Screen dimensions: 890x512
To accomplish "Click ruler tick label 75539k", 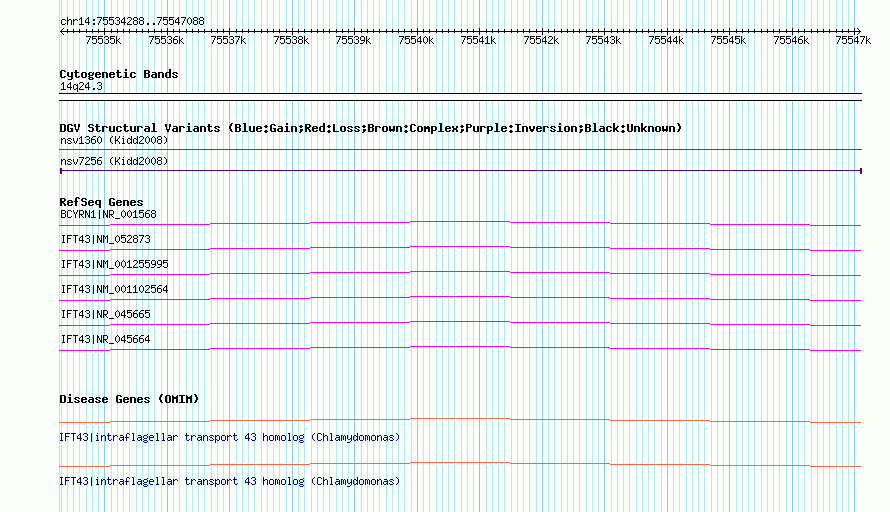I will (353, 40).
